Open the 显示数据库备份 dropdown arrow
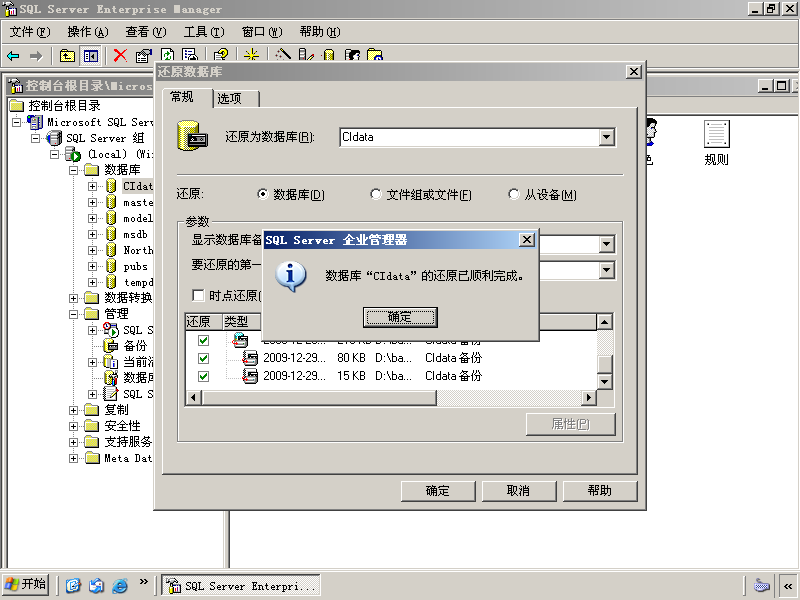Screen dimensions: 800x600 (x=607, y=244)
